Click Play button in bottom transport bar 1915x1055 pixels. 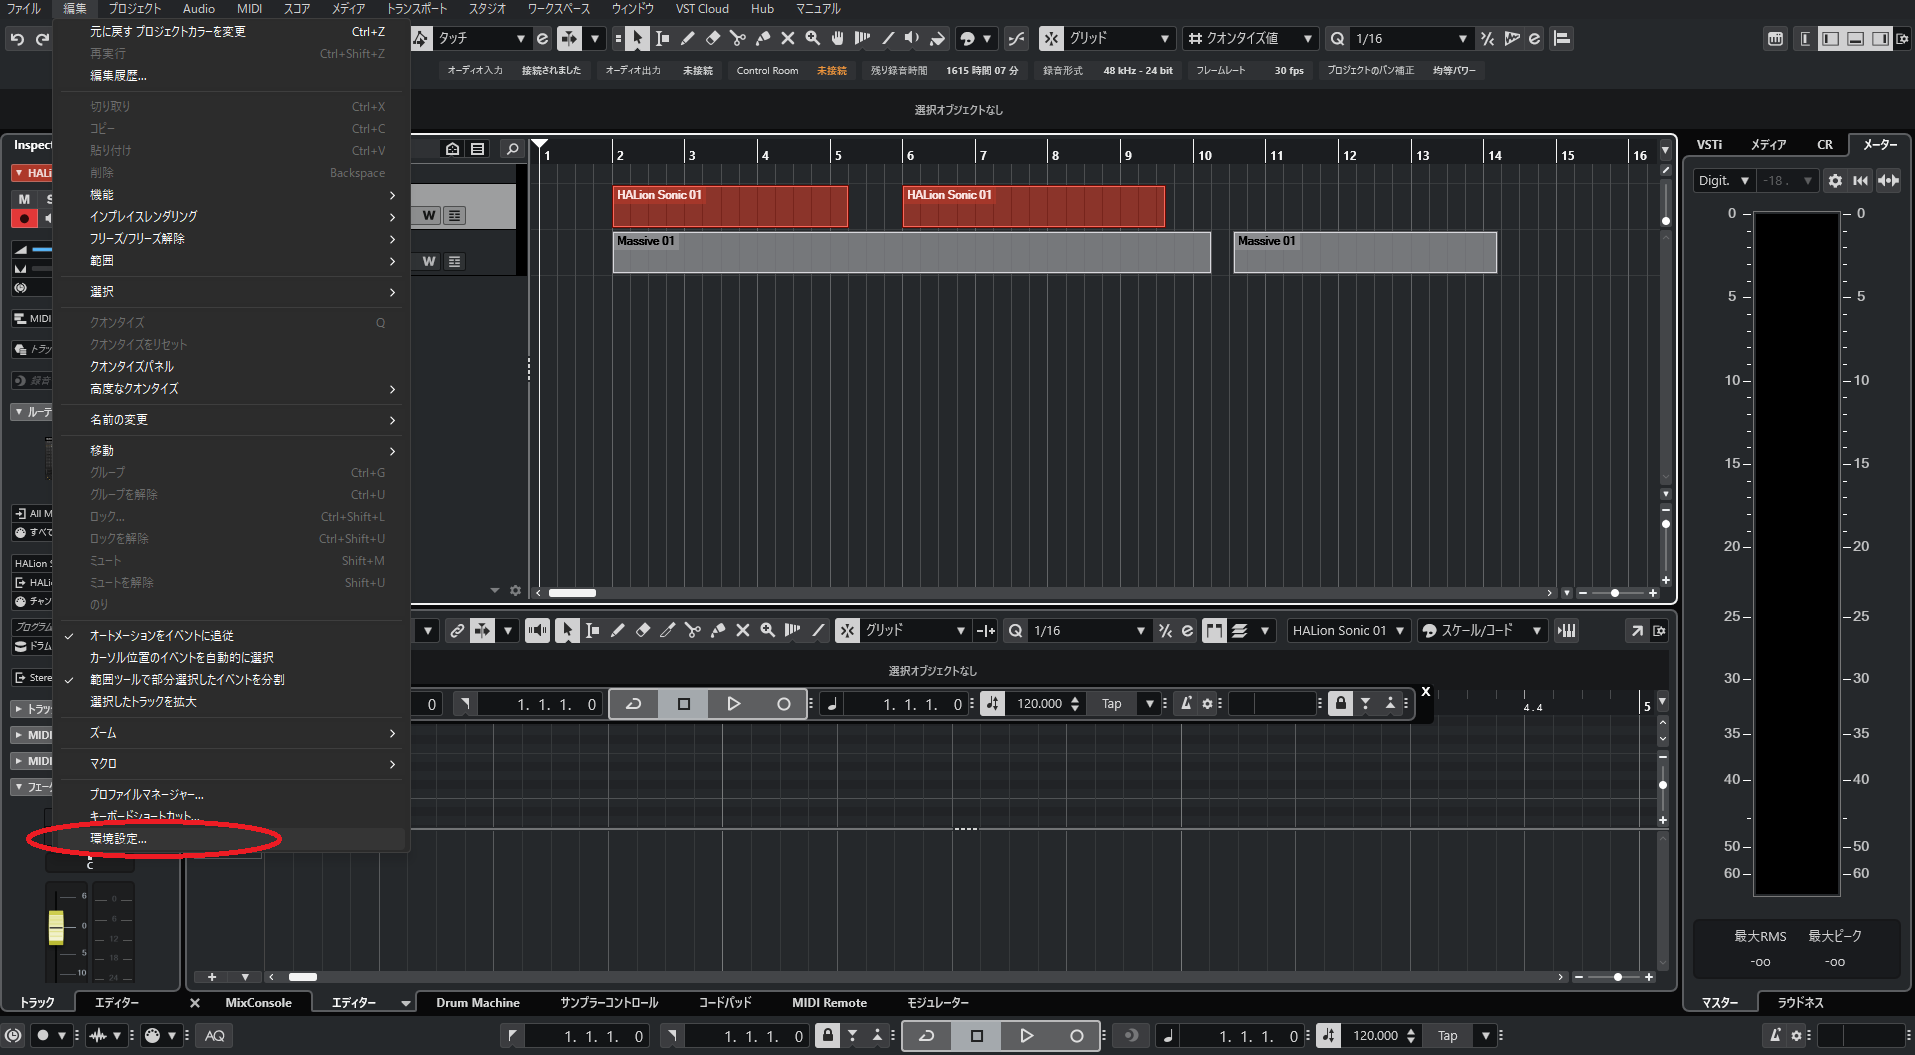(1026, 1036)
